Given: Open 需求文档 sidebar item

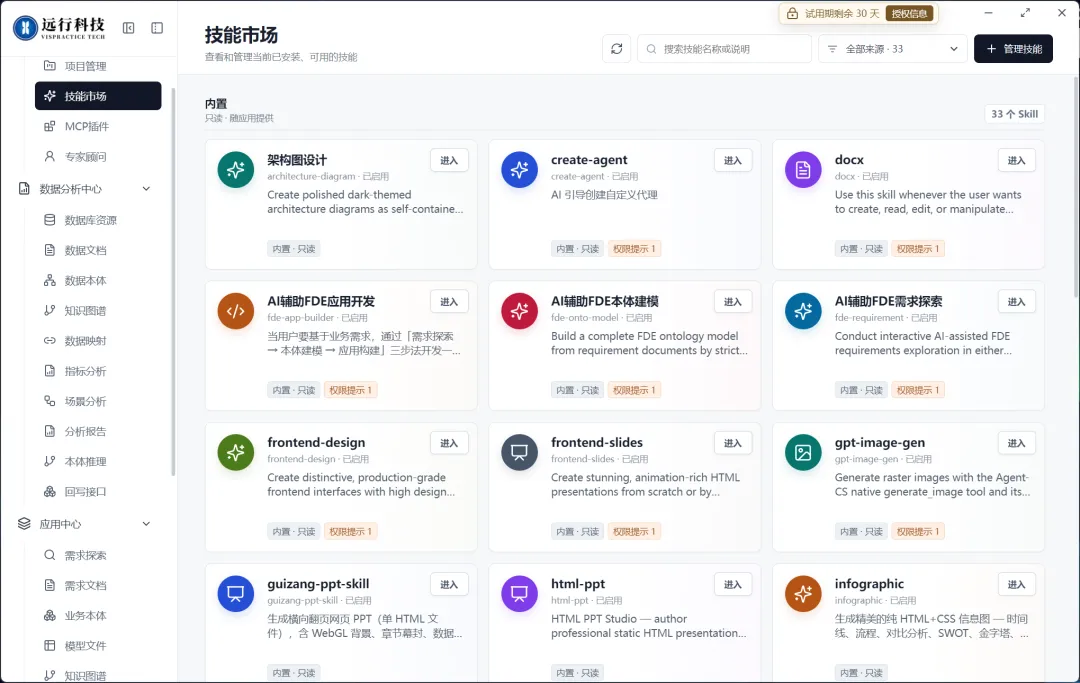Looking at the screenshot, I should tap(98, 585).
